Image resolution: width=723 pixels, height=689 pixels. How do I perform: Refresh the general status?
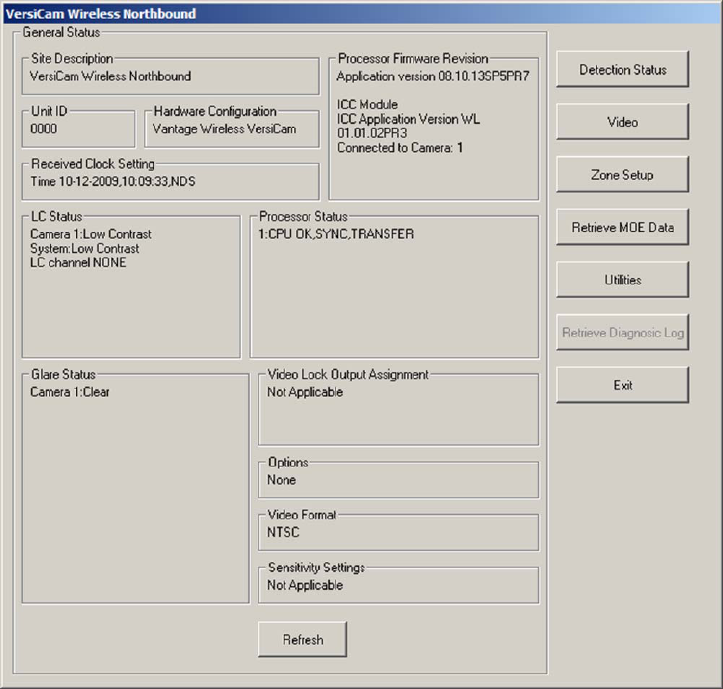(x=302, y=640)
